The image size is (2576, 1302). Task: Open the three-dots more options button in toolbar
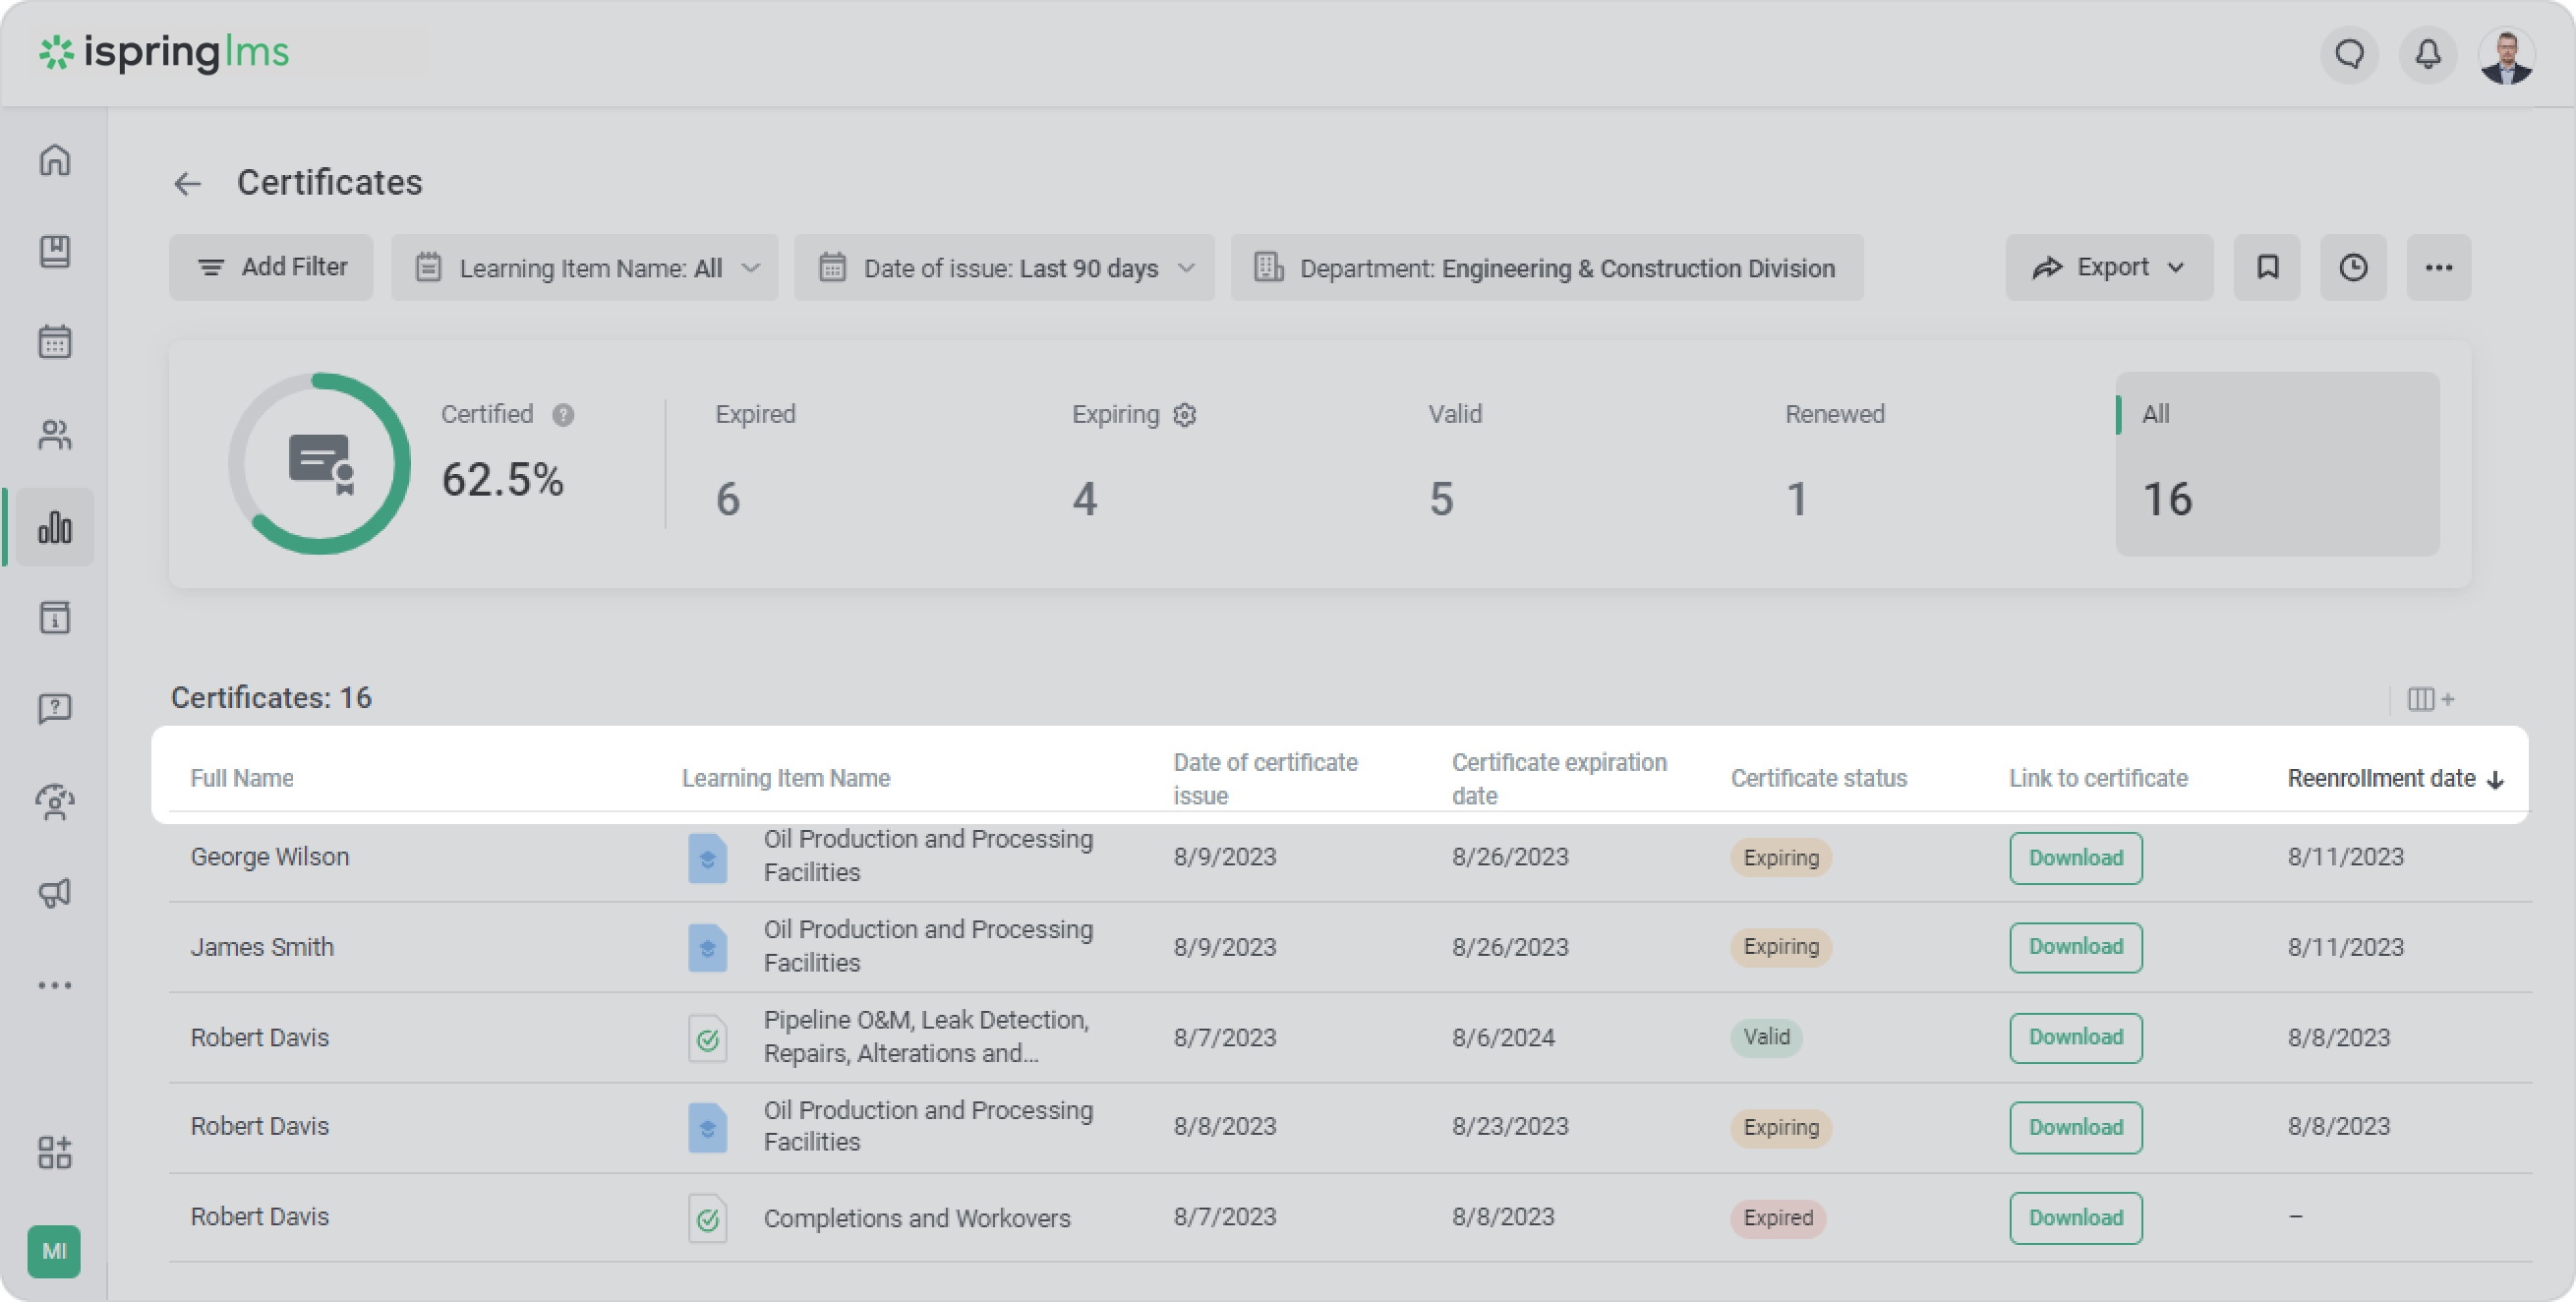tap(2438, 267)
